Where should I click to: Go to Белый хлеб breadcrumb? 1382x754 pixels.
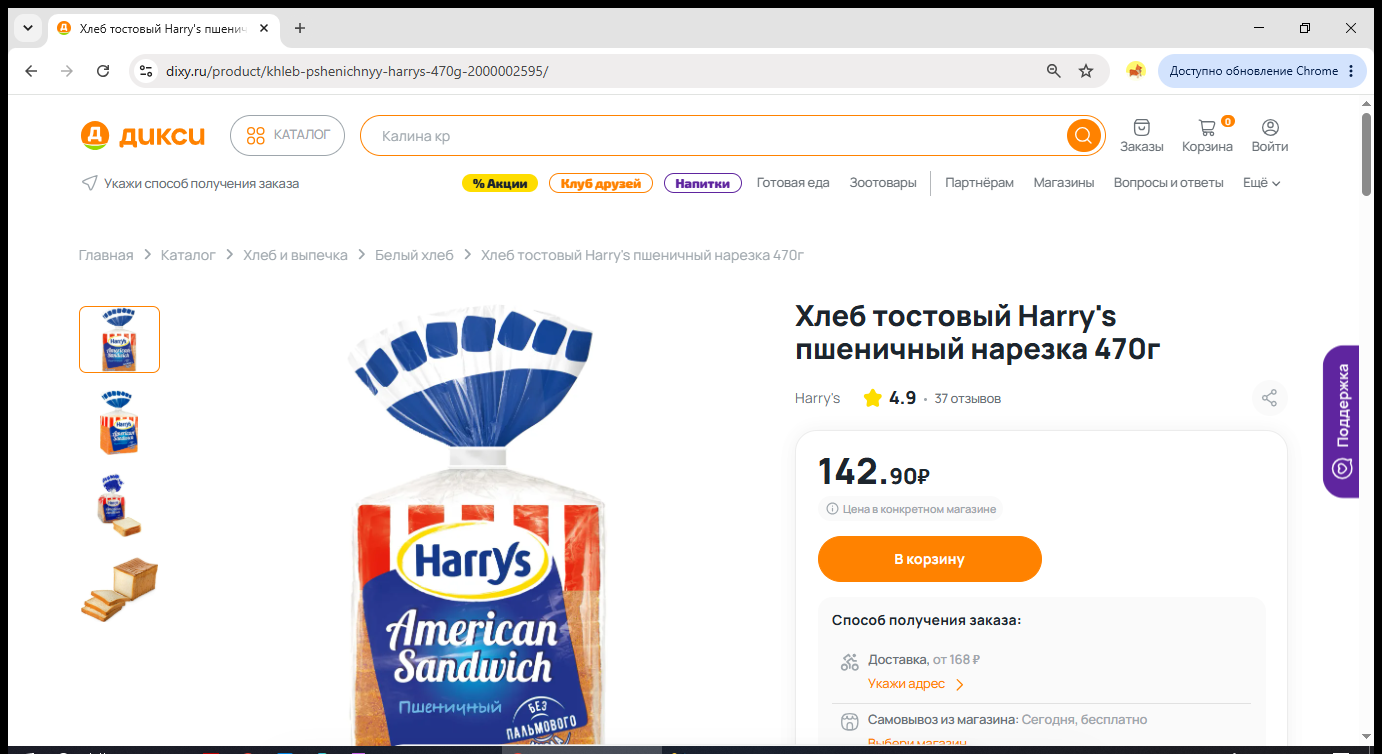point(414,255)
